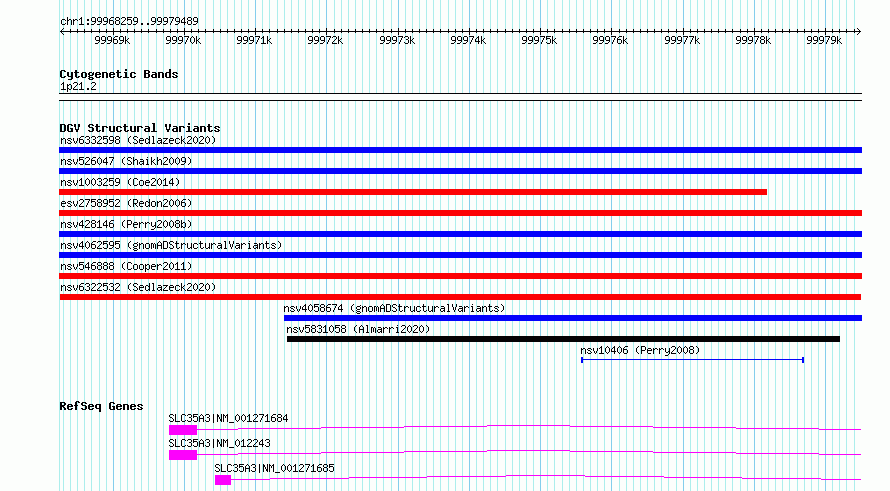
Task: Click the 99970k ruler position
Action: (x=183, y=41)
